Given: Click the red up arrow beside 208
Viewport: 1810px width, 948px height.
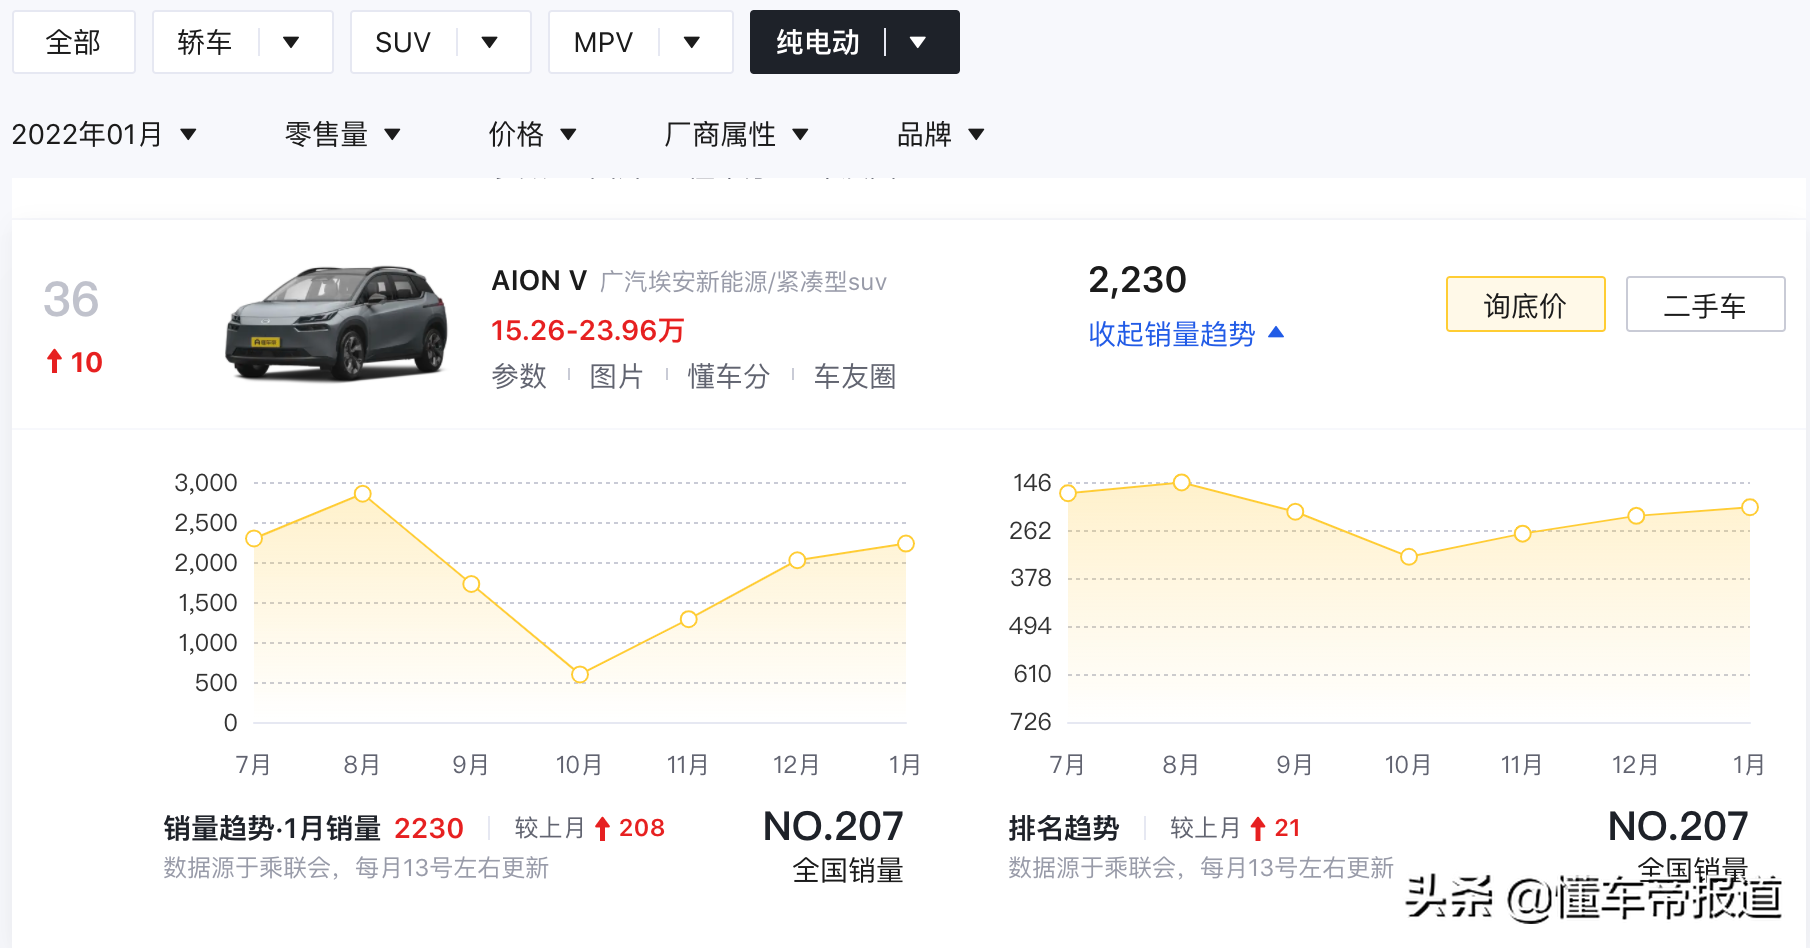Looking at the screenshot, I should [x=602, y=828].
